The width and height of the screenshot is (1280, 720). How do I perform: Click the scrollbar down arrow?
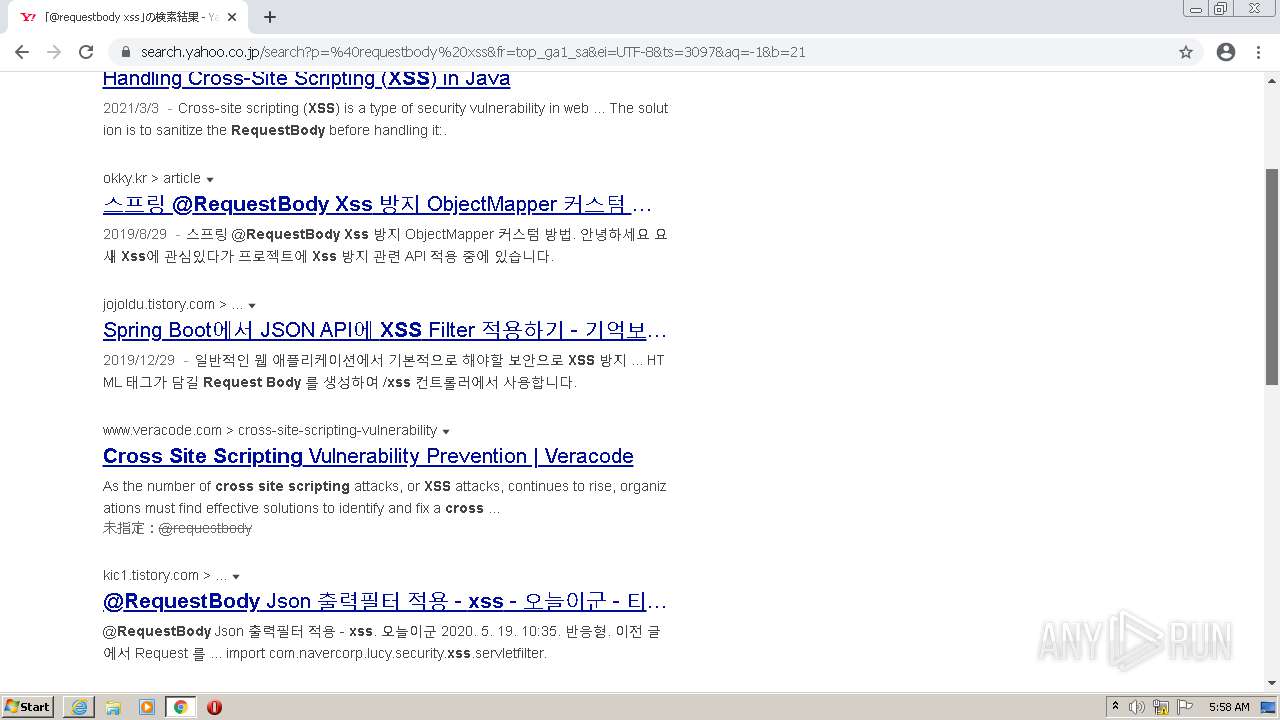tap(1272, 683)
